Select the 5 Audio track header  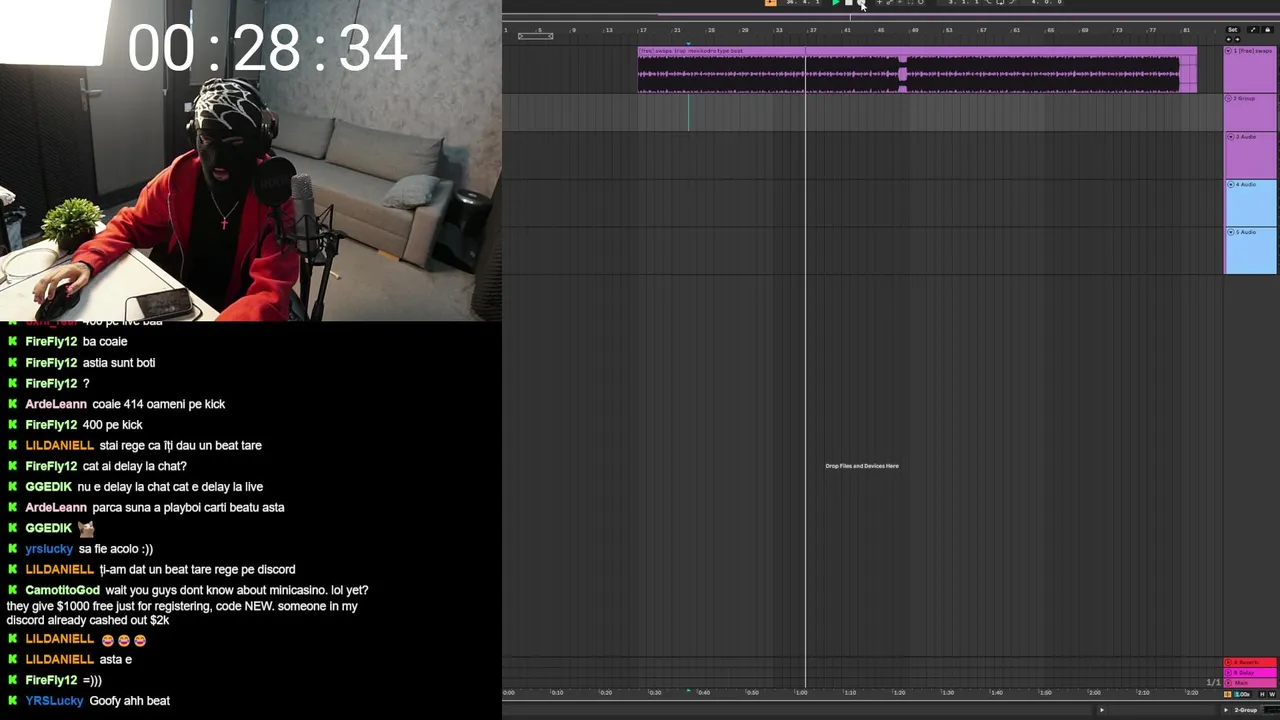(x=1251, y=251)
